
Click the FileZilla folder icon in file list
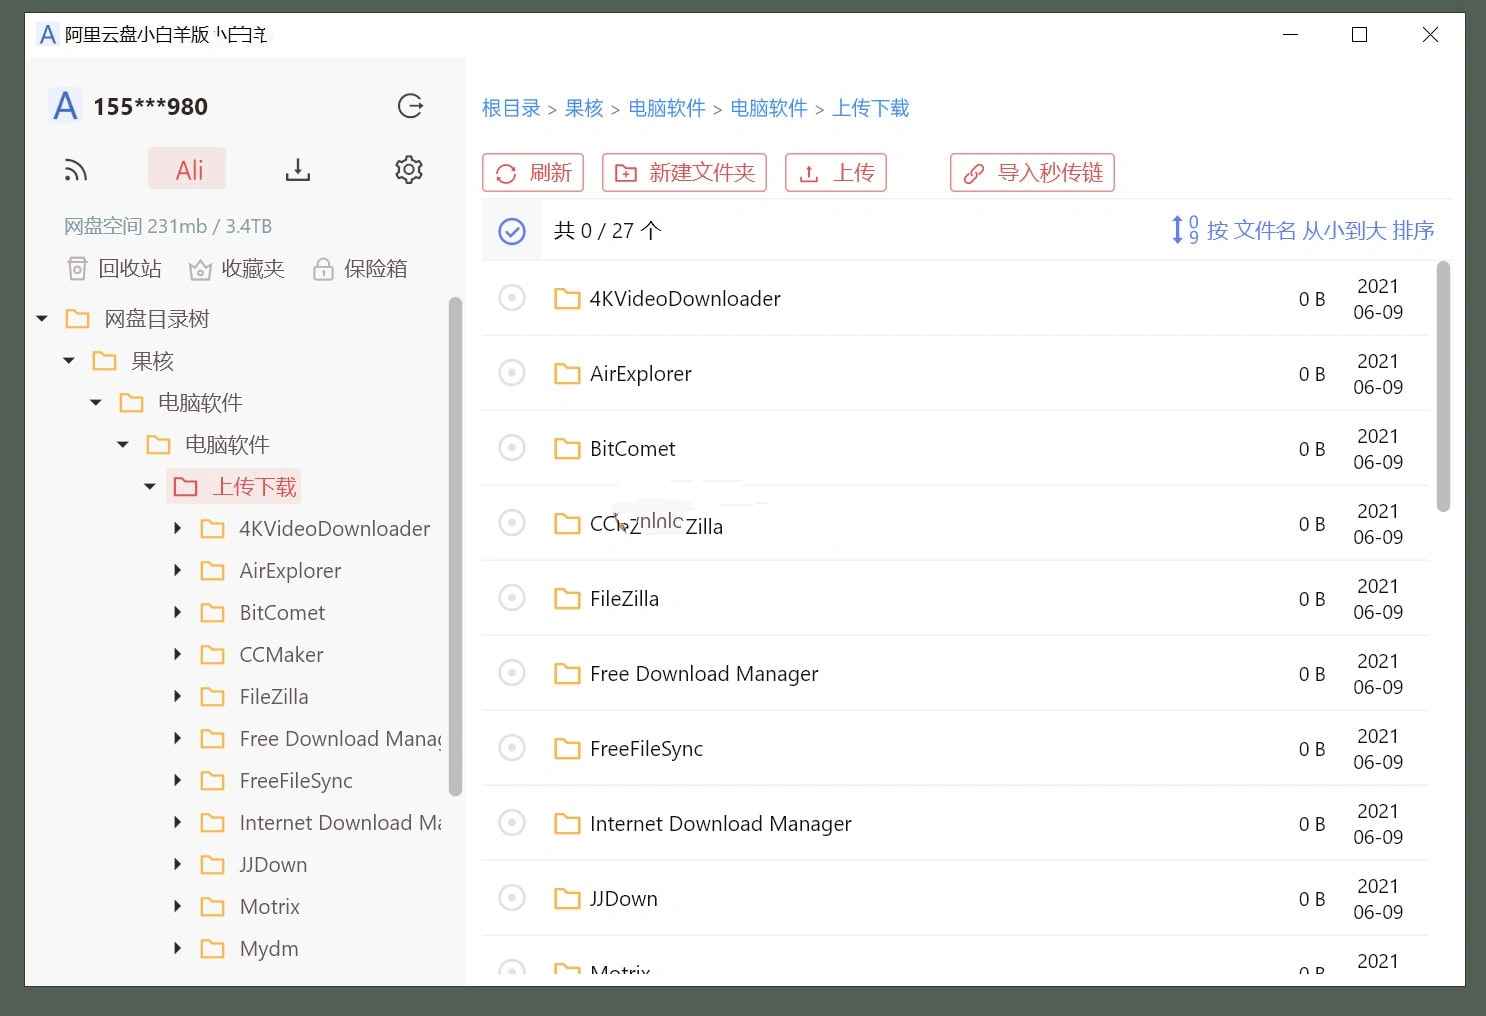click(566, 597)
